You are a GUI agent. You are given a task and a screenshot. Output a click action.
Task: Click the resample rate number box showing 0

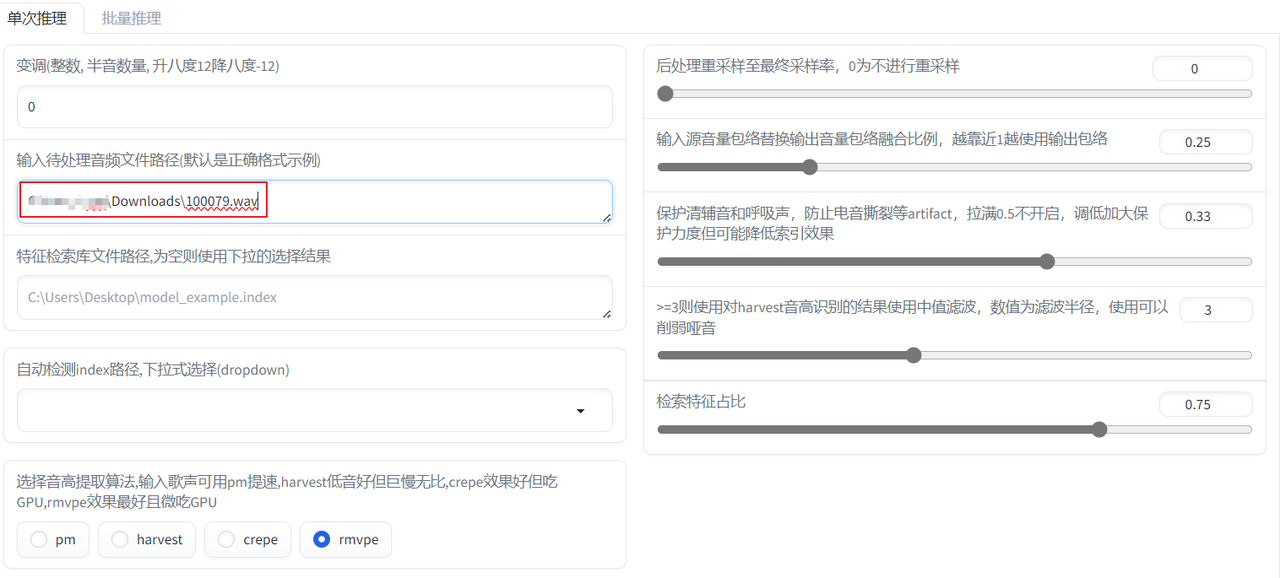[x=1201, y=69]
